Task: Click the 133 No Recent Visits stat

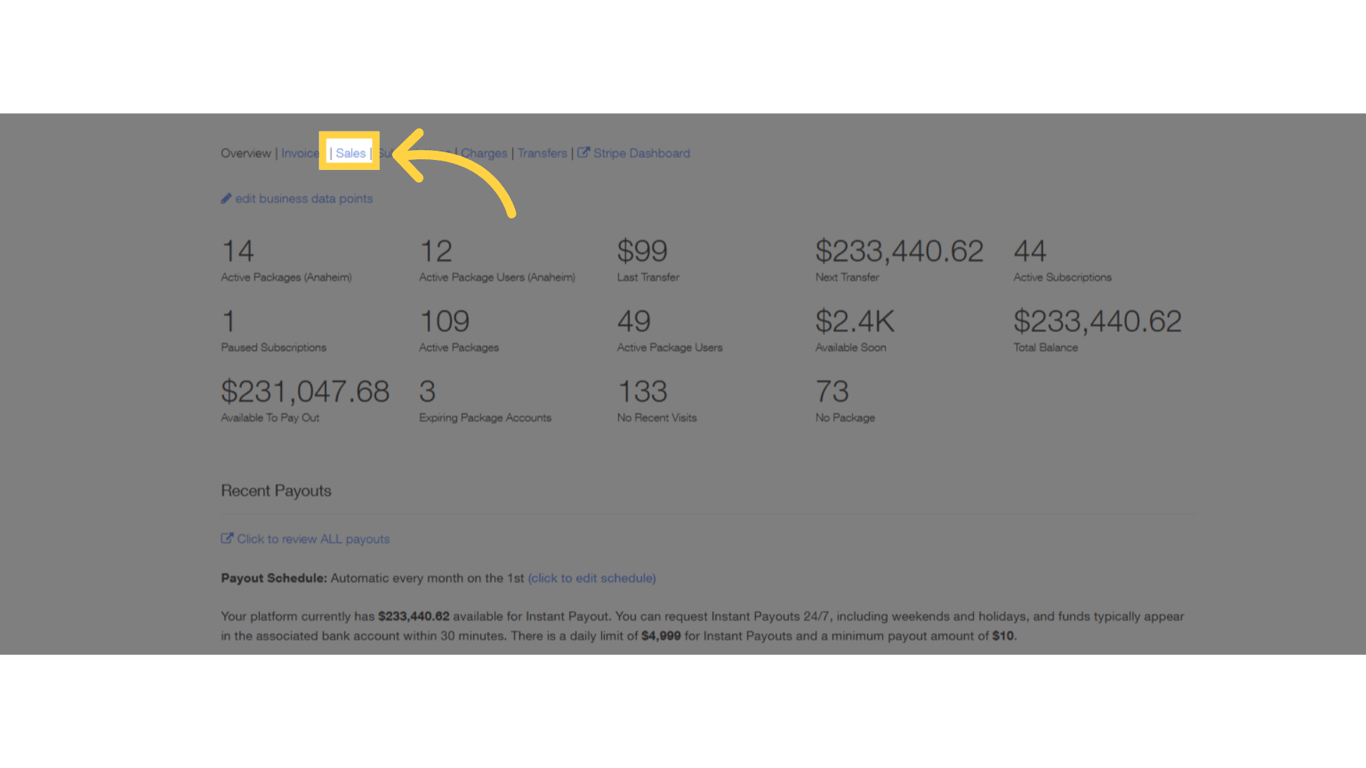Action: (642, 392)
